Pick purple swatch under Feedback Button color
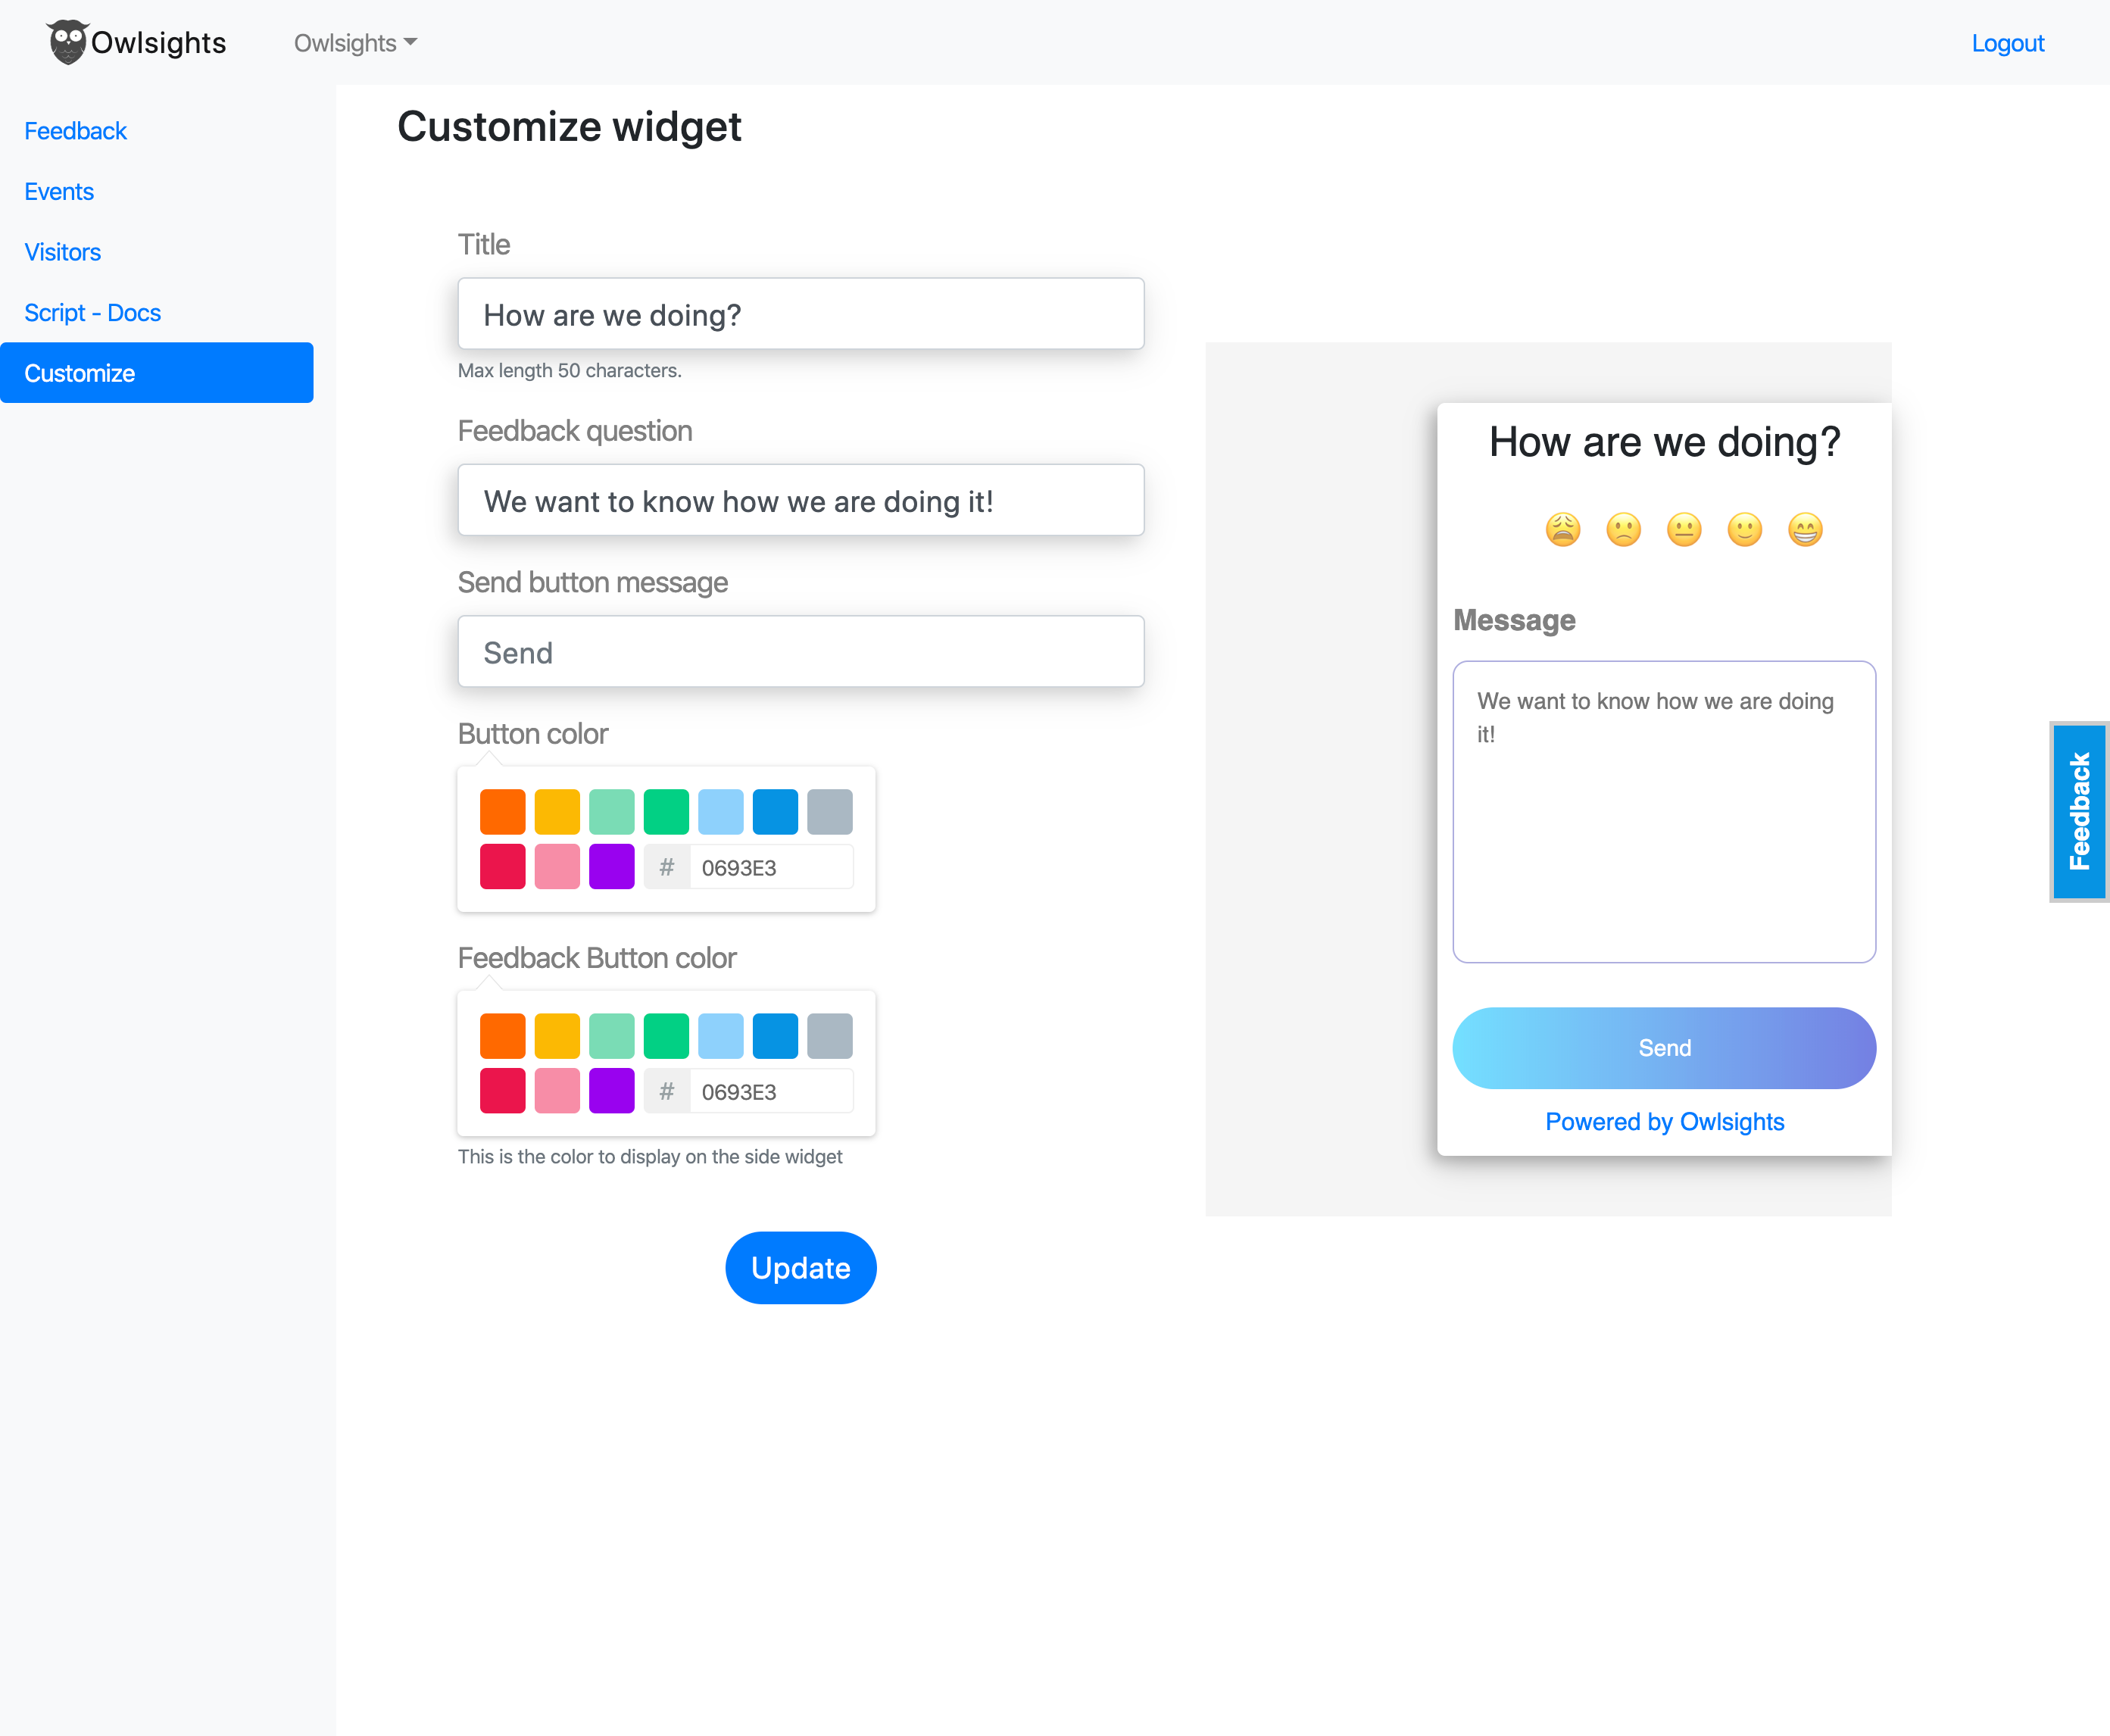The image size is (2110, 1736). click(611, 1091)
